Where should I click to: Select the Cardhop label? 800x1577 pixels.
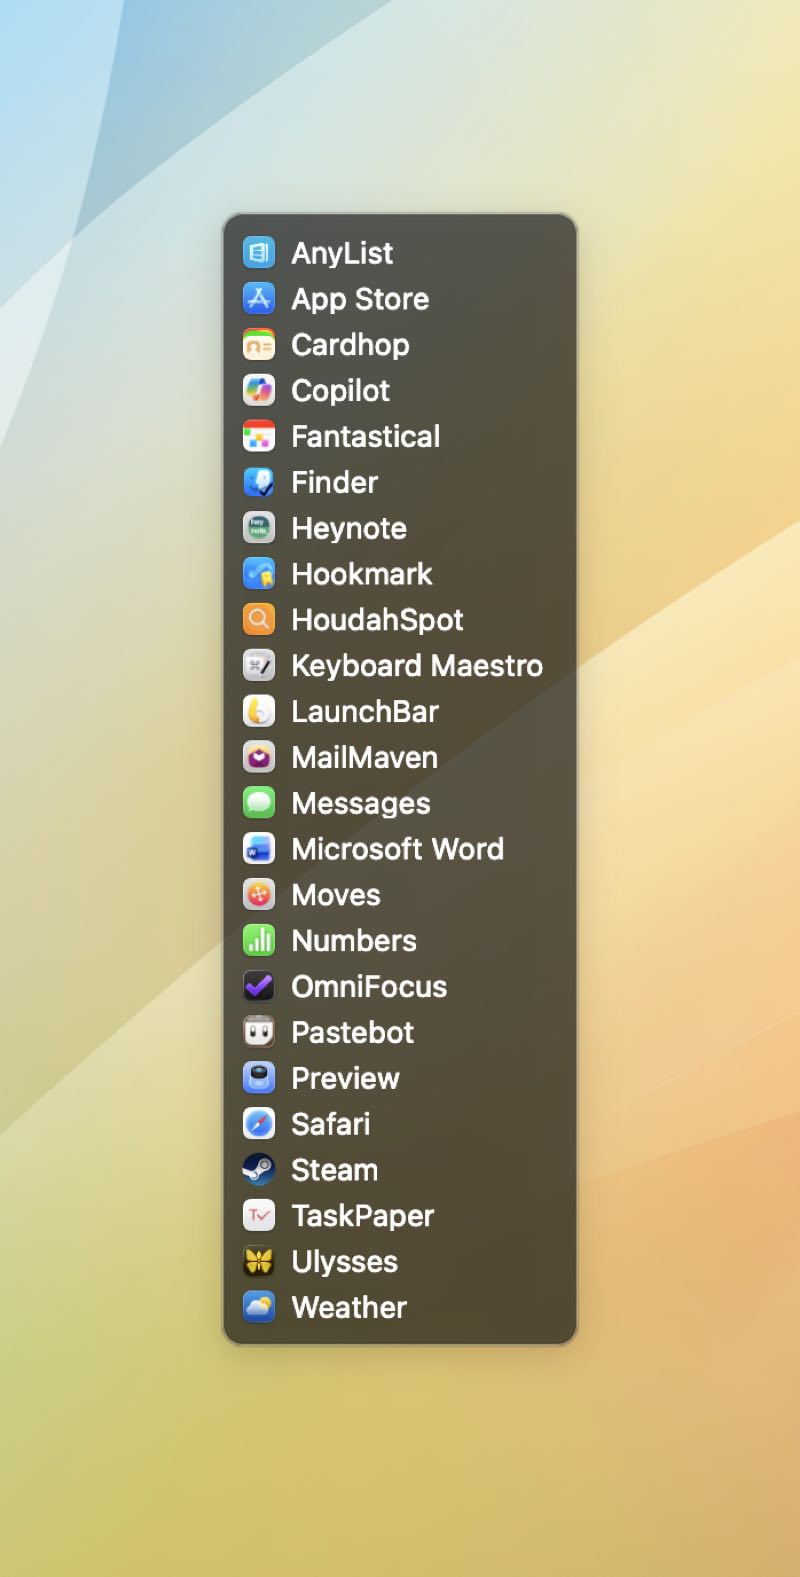[350, 345]
